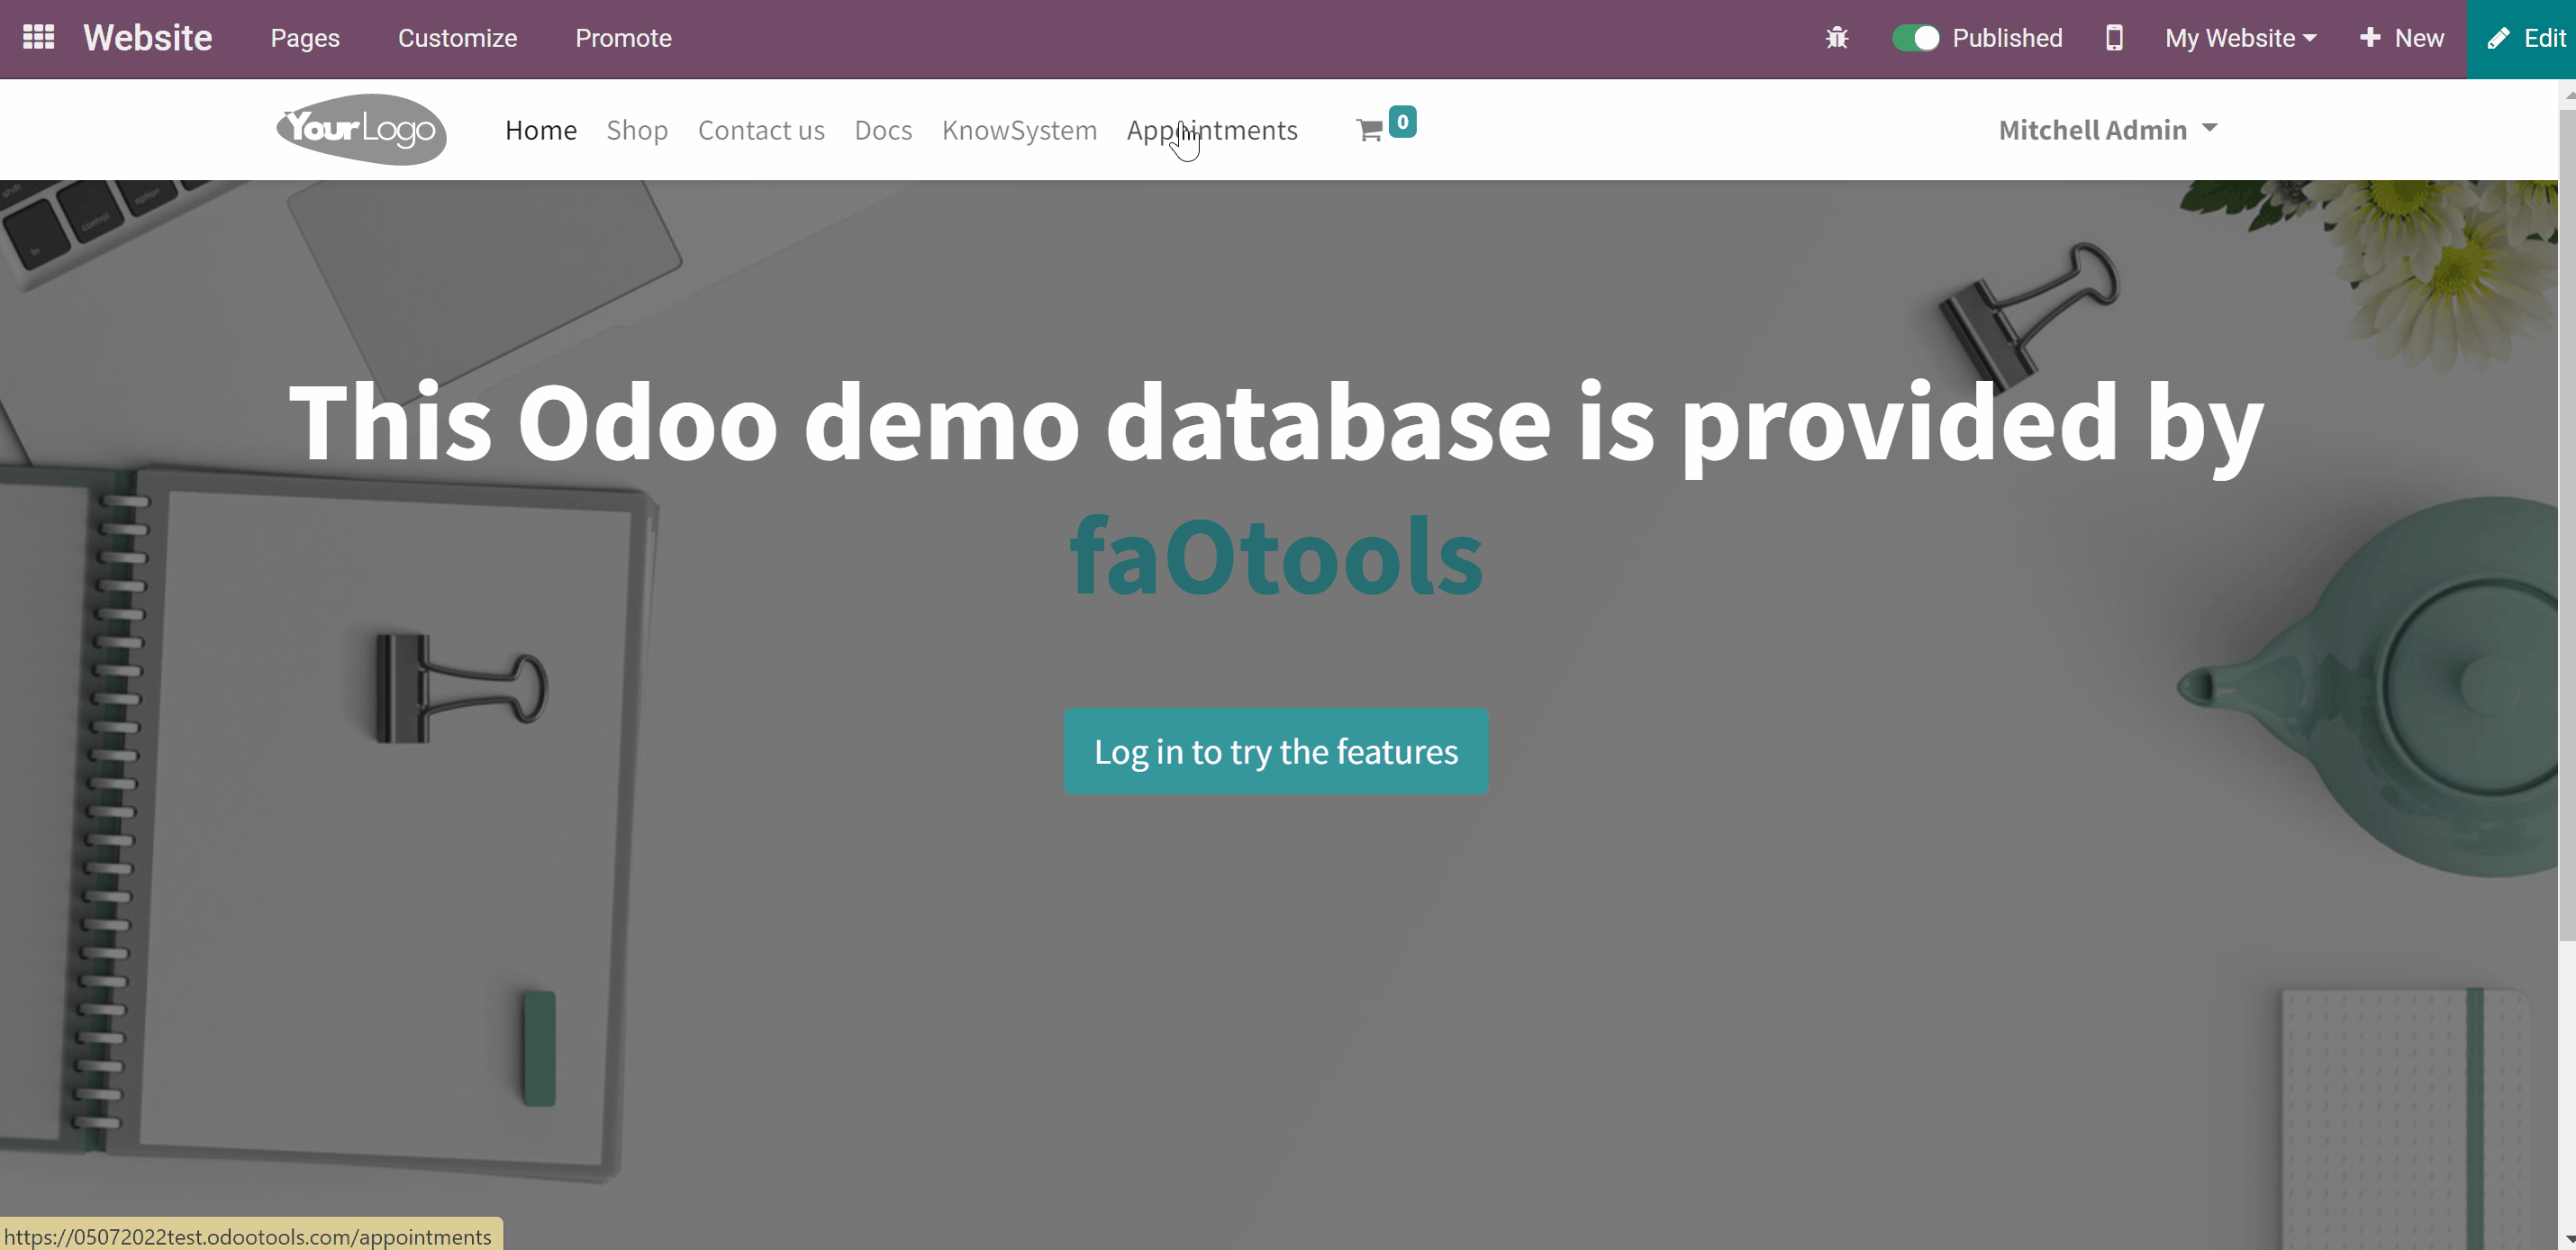Open the apps grid menu
Screen dimensions: 2576x1250
pyautogui.click(x=38, y=38)
